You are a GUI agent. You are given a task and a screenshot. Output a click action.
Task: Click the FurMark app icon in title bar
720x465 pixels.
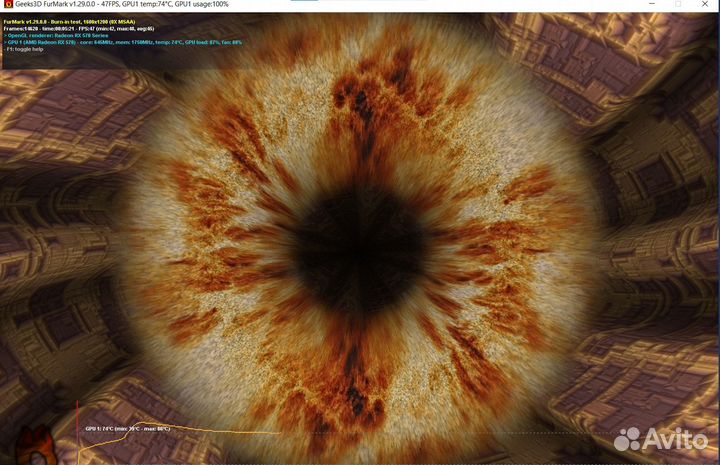tap(6, 5)
